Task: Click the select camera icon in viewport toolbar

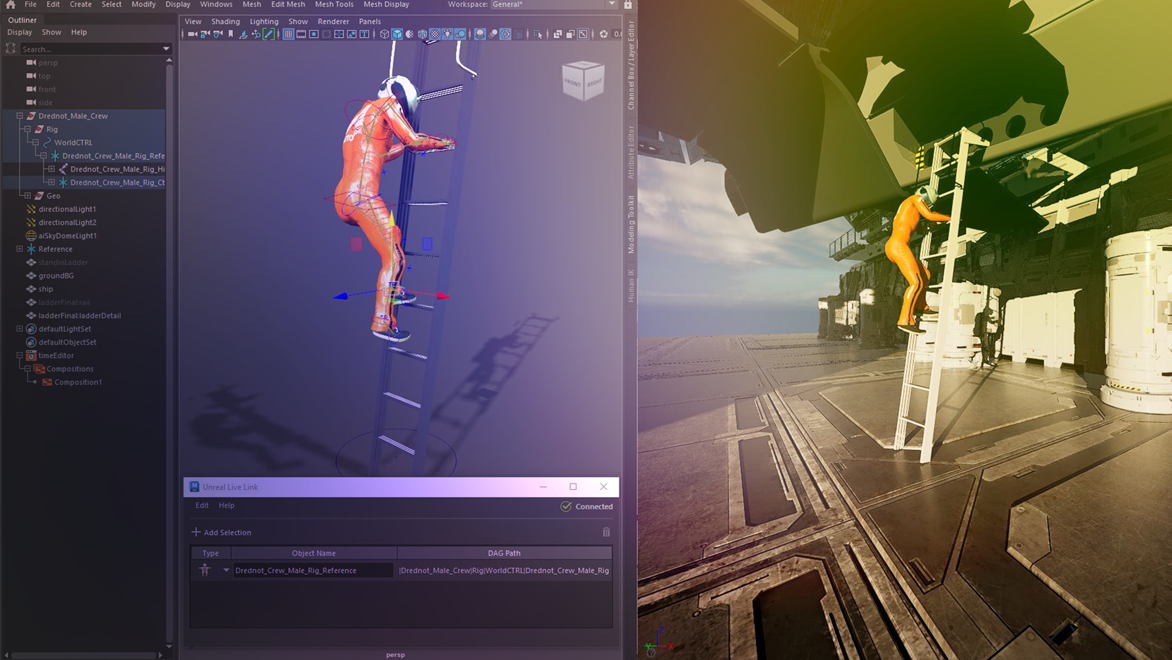Action: click(x=192, y=34)
